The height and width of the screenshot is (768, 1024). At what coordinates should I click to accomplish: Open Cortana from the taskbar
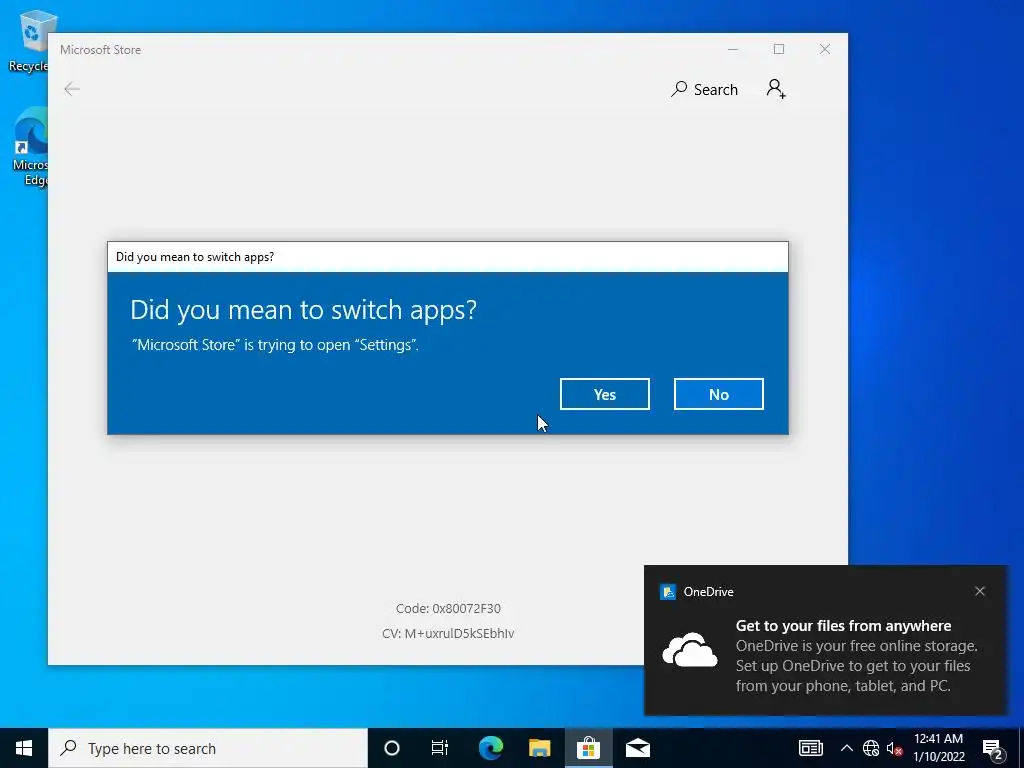(392, 748)
